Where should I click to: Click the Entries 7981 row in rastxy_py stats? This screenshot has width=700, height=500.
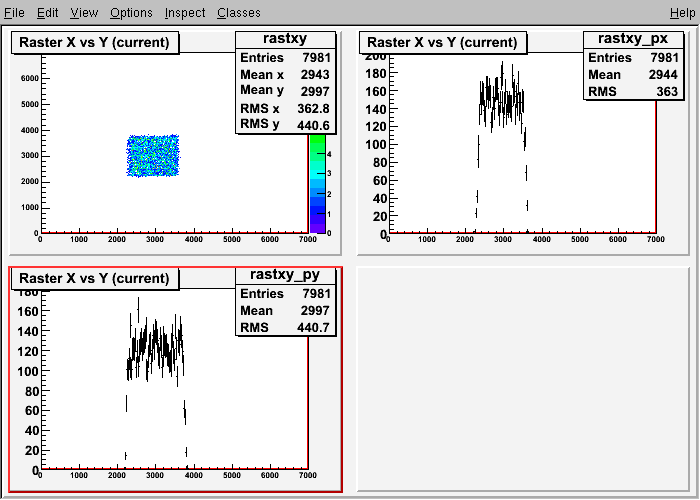pos(285,293)
